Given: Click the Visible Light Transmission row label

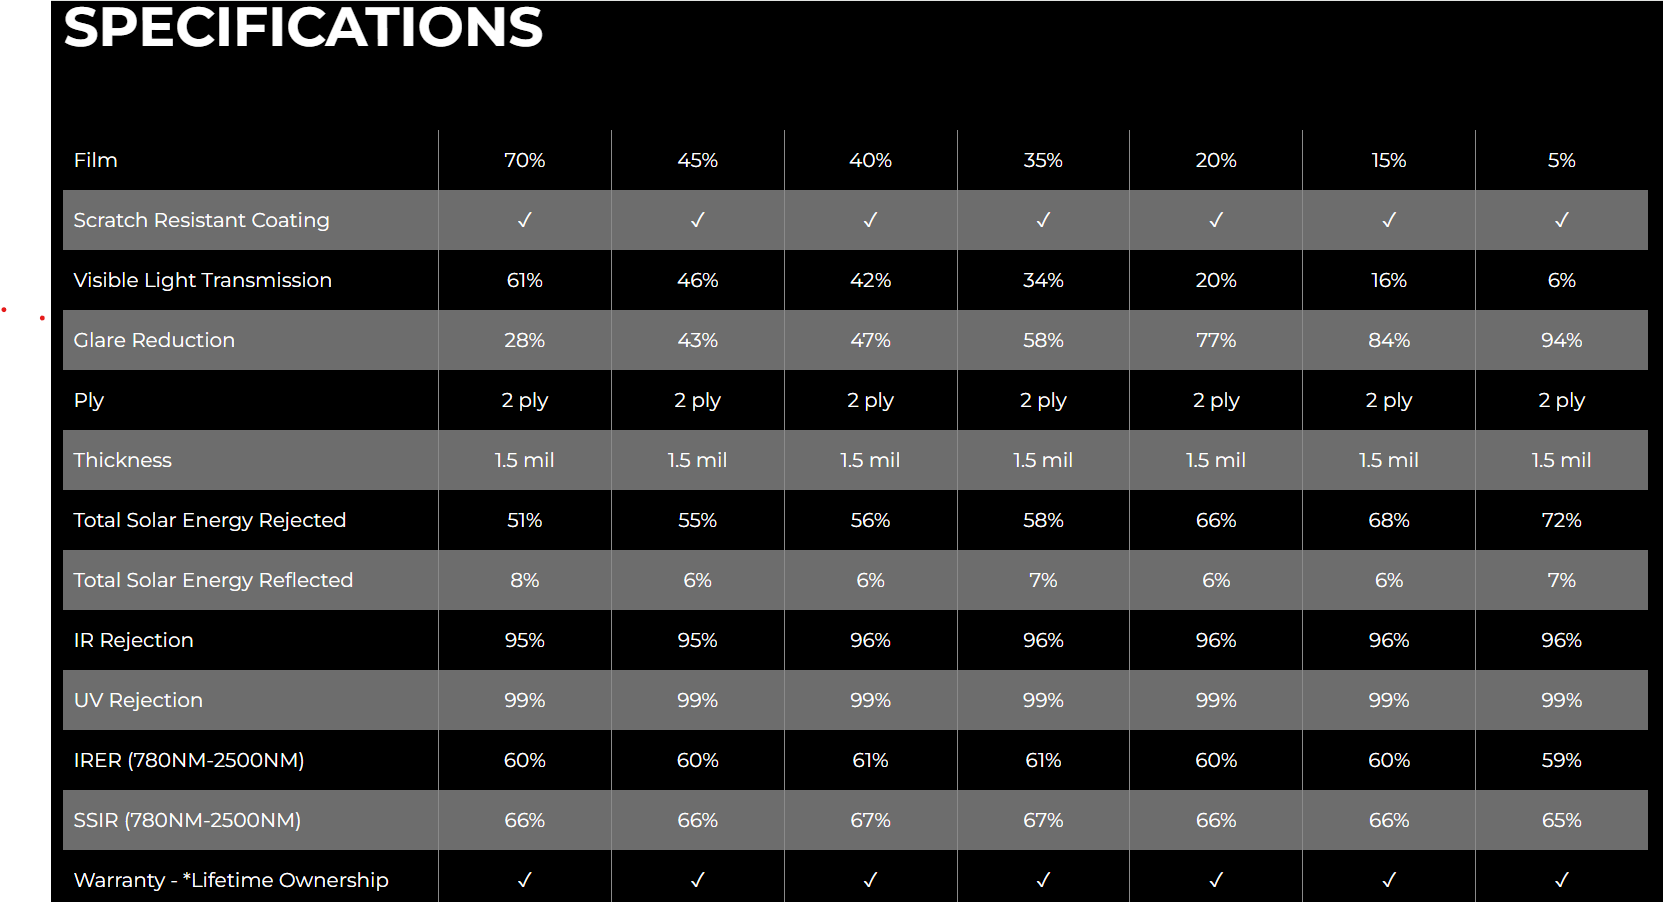Looking at the screenshot, I should 202,280.
